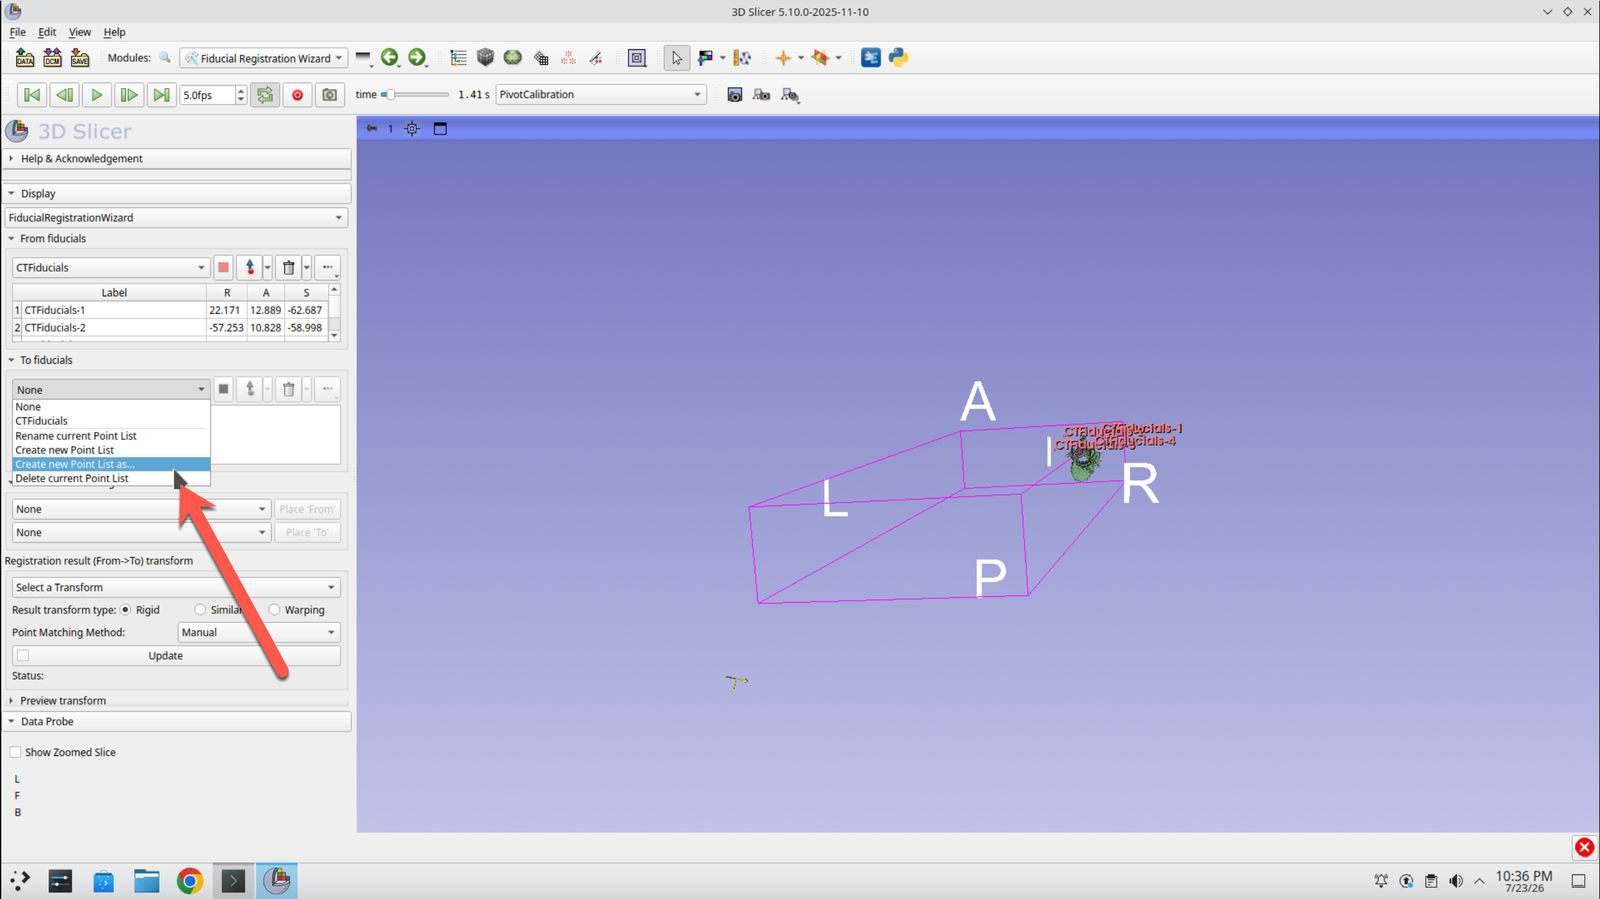This screenshot has width=1600, height=899.
Task: Click the Save scene icon
Action: pos(80,58)
